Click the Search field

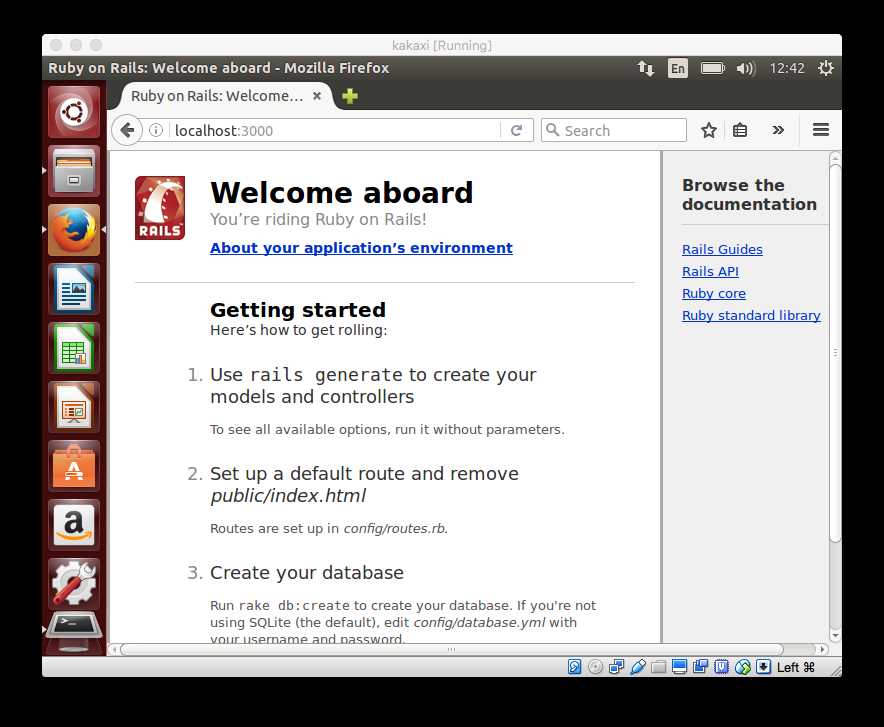(613, 130)
